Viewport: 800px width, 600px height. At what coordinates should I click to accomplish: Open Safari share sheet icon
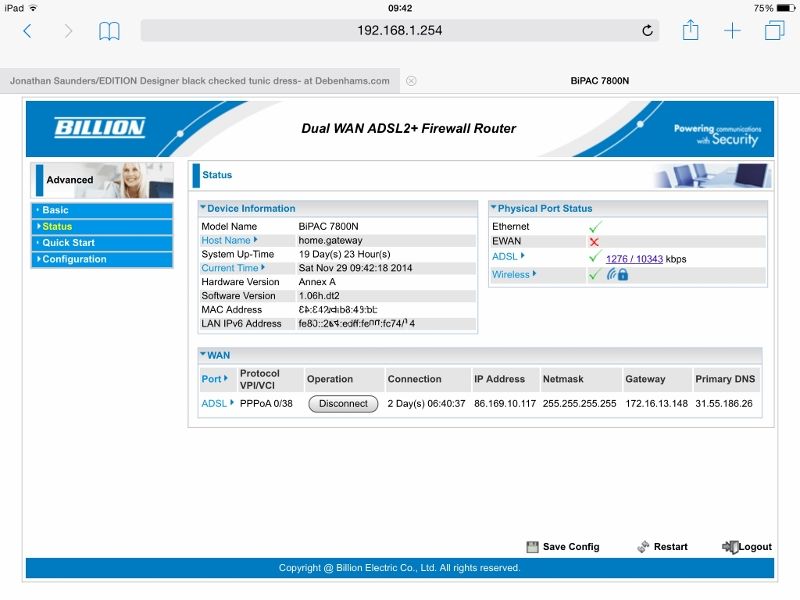pyautogui.click(x=690, y=30)
